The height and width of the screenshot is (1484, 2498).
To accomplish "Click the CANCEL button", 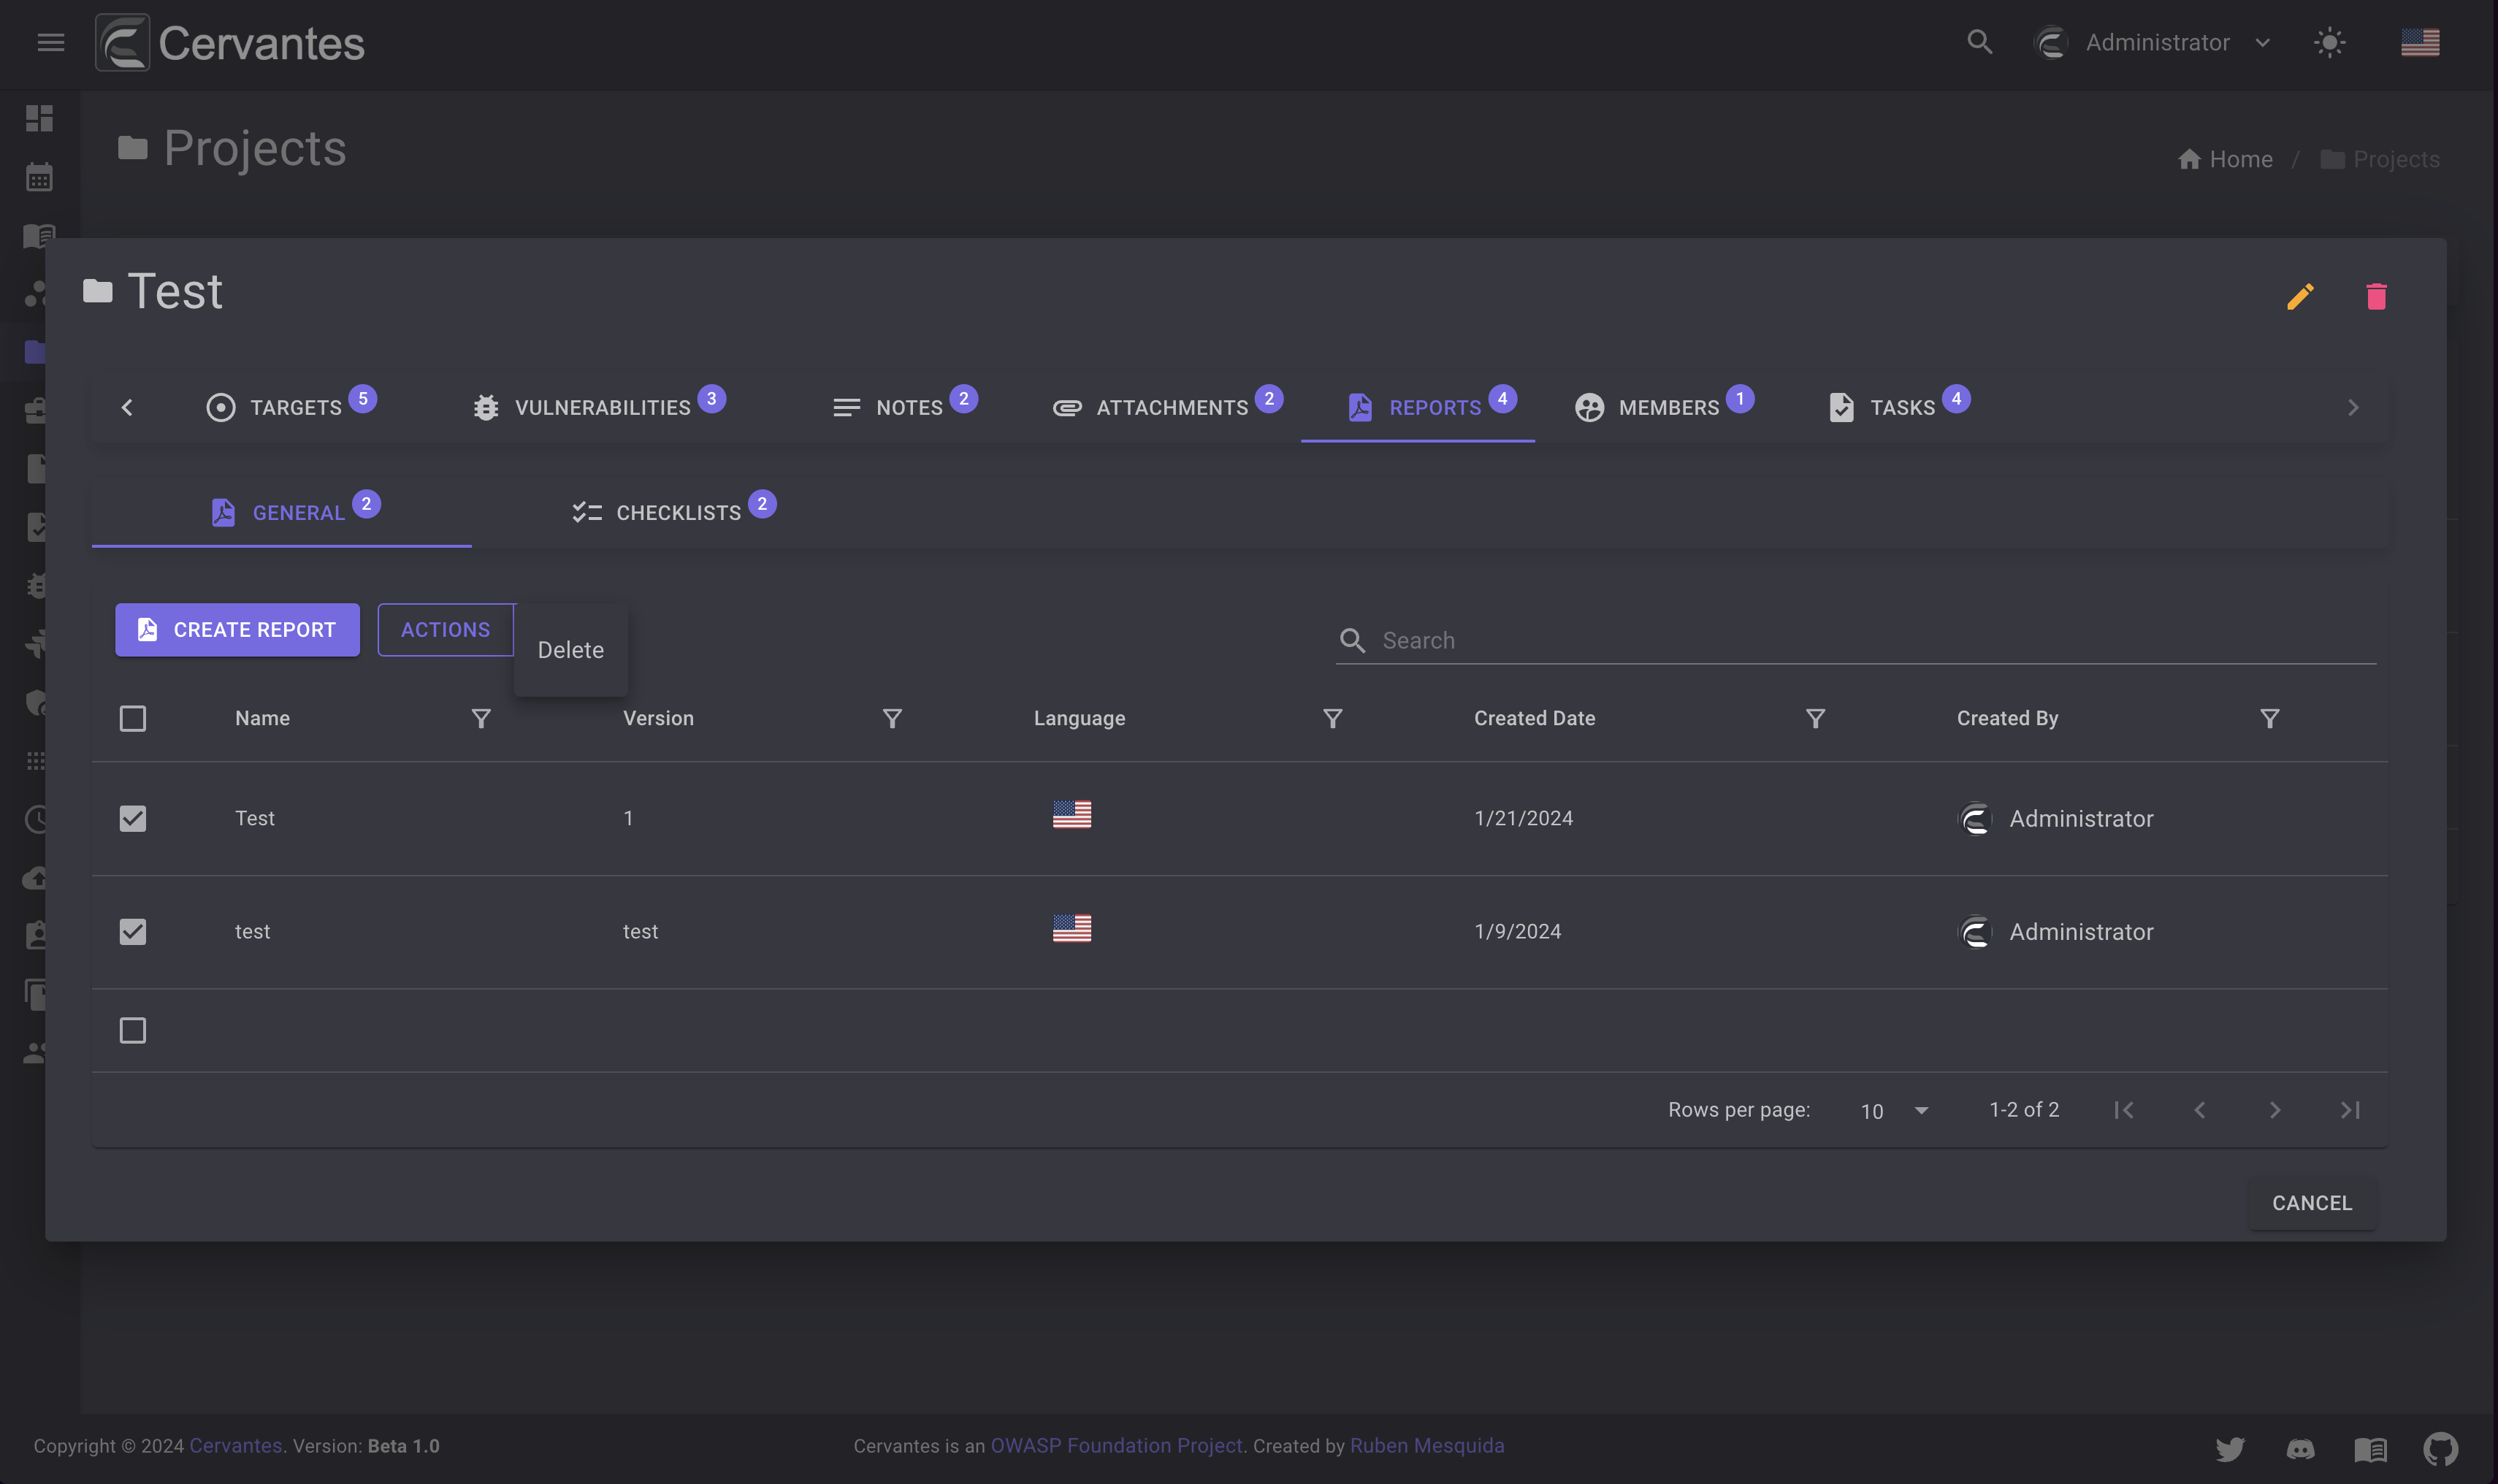I will point(2312,1202).
